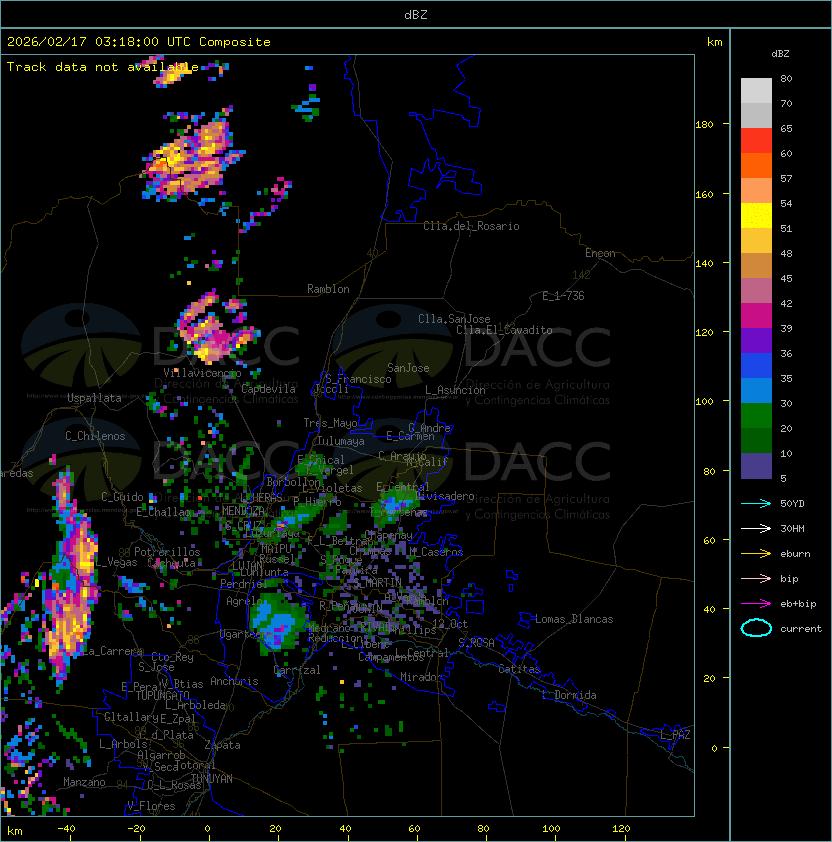Click the 'MENDOZA' city label
832x842 pixels.
point(243,510)
